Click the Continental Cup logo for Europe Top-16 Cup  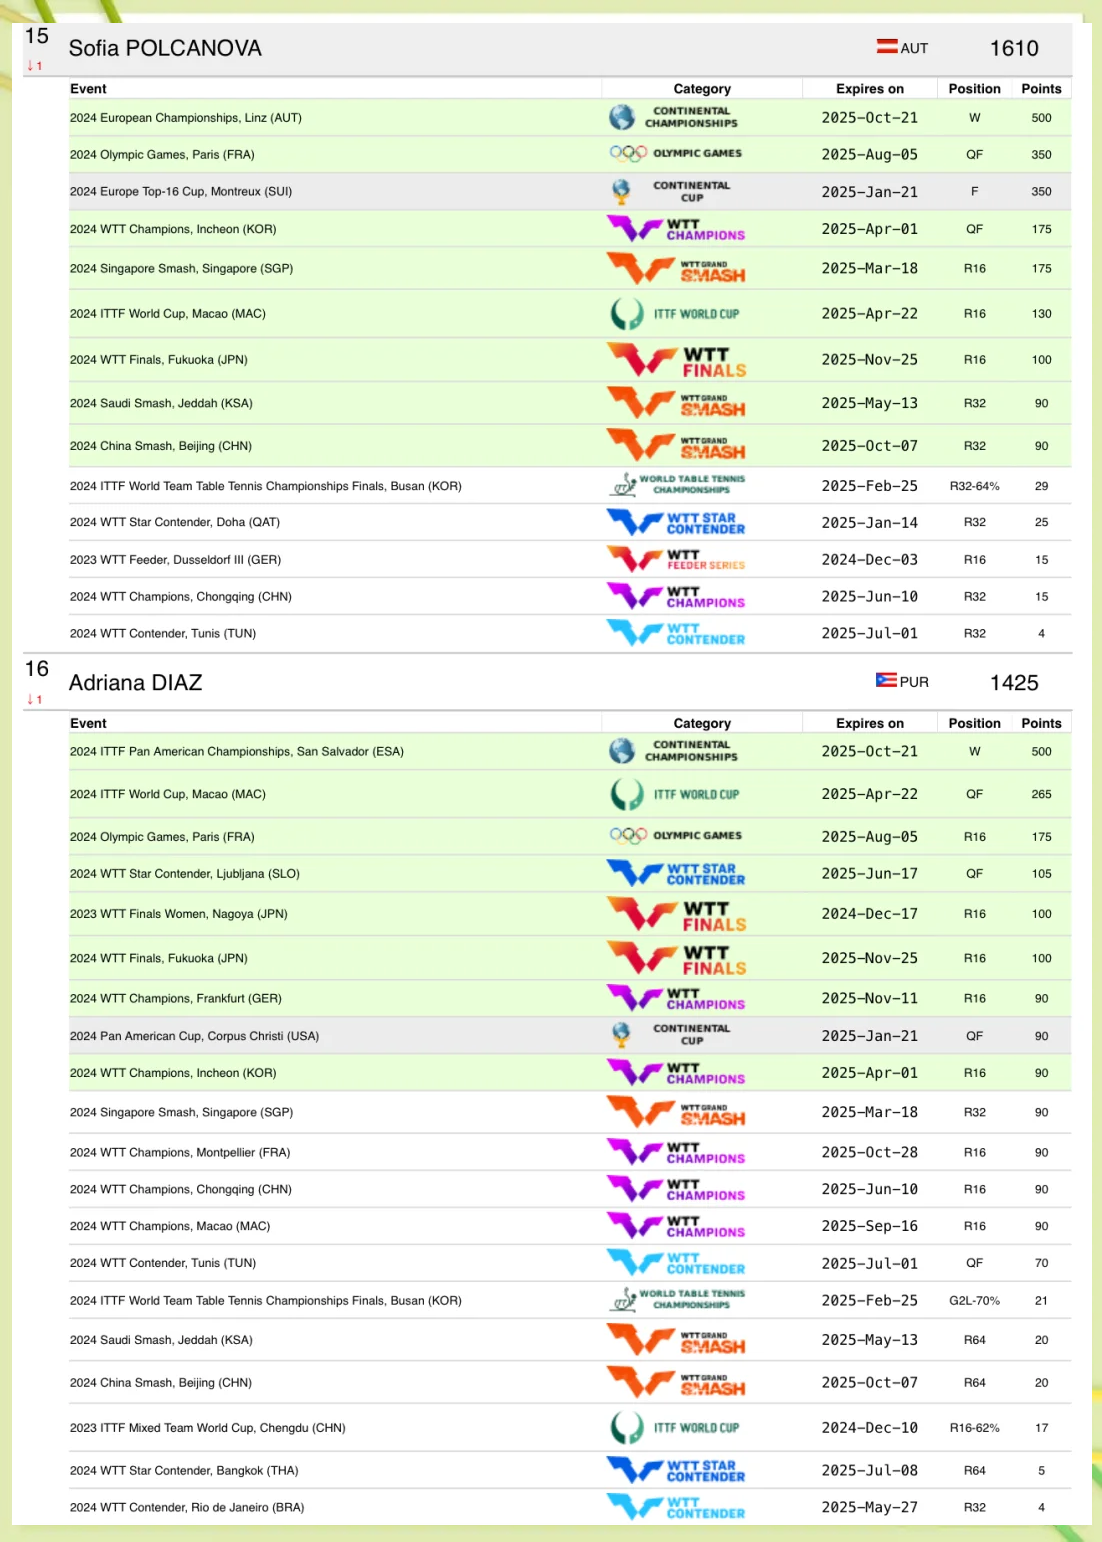(671, 191)
